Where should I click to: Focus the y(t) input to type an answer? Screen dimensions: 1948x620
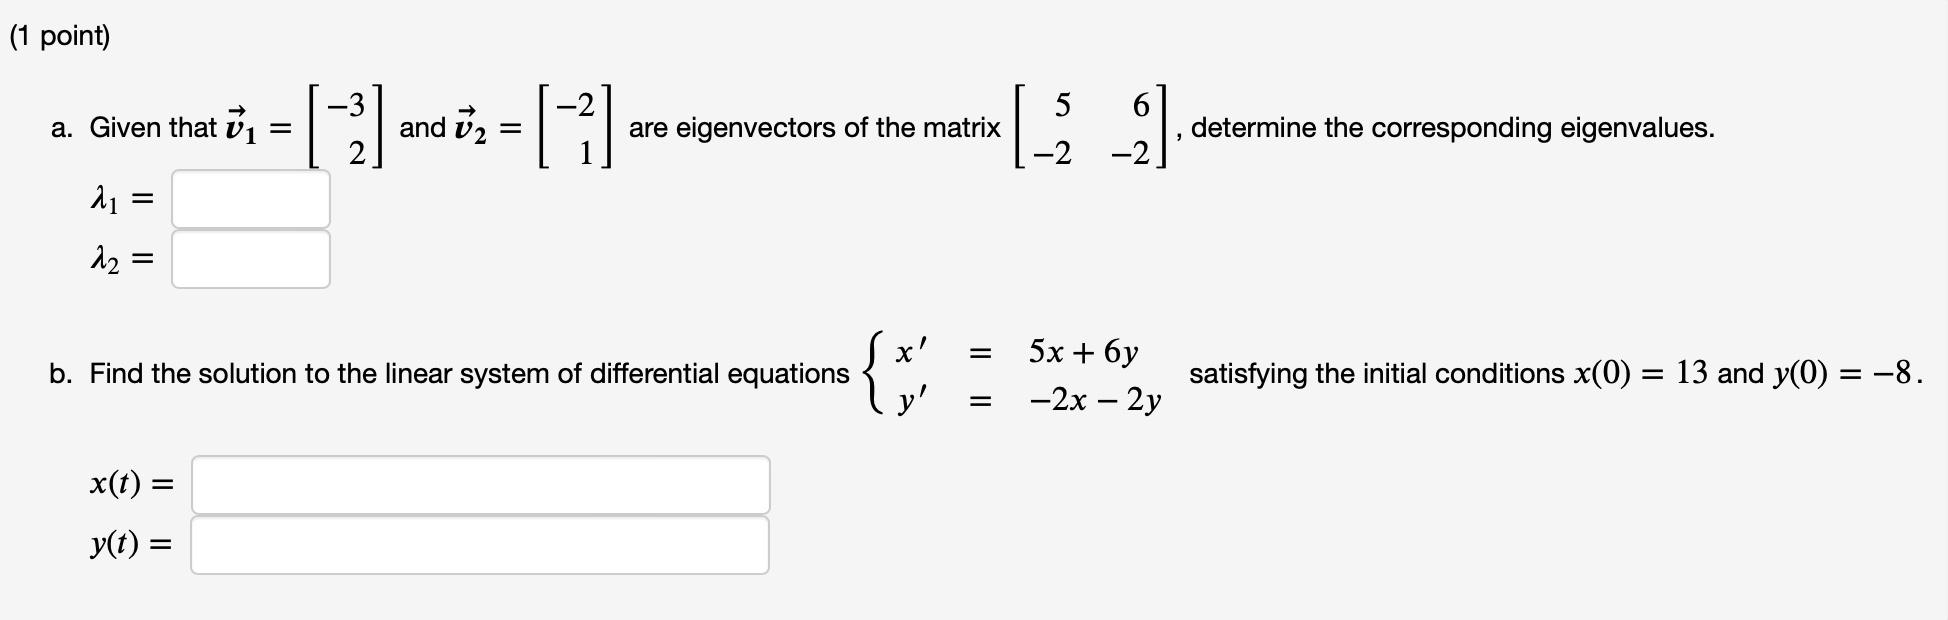click(480, 546)
